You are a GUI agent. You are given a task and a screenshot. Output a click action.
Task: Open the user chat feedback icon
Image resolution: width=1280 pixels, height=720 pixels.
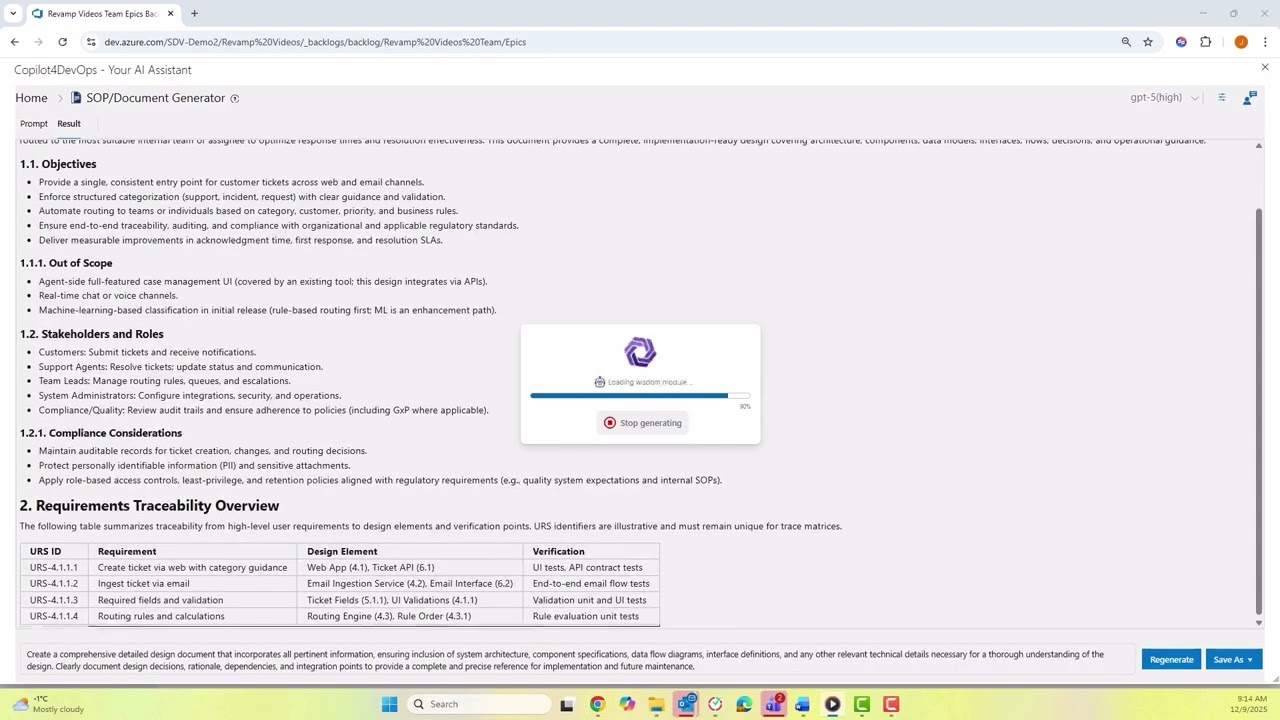click(x=1250, y=97)
